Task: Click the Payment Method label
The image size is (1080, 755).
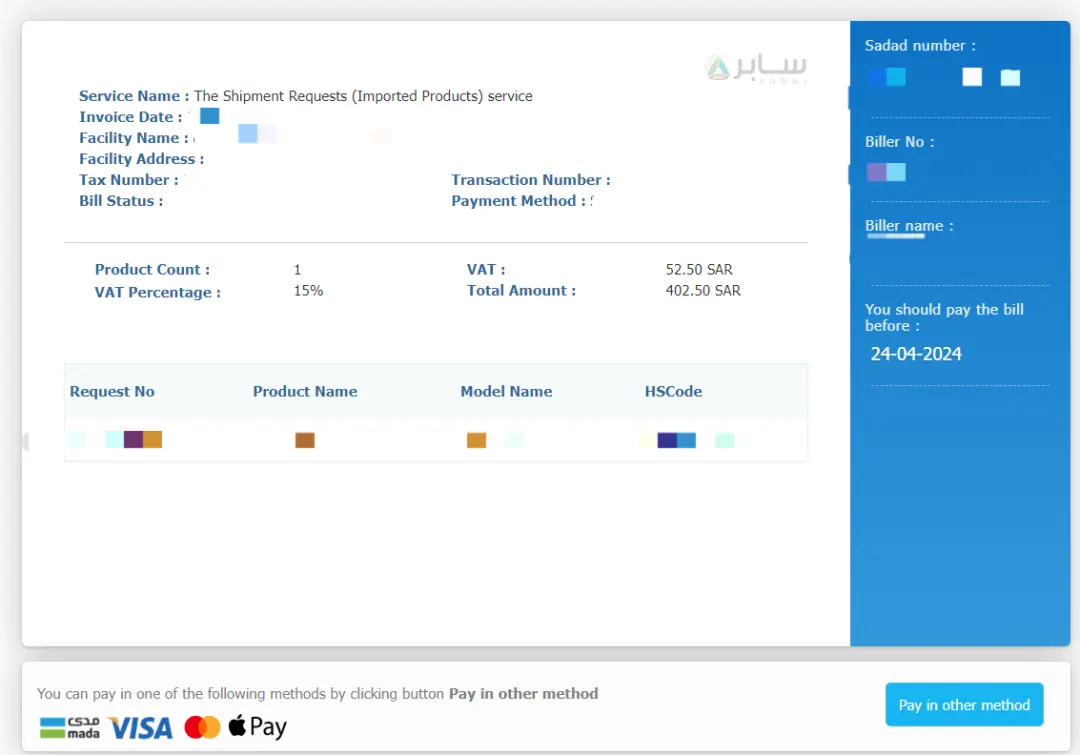Action: click(518, 201)
